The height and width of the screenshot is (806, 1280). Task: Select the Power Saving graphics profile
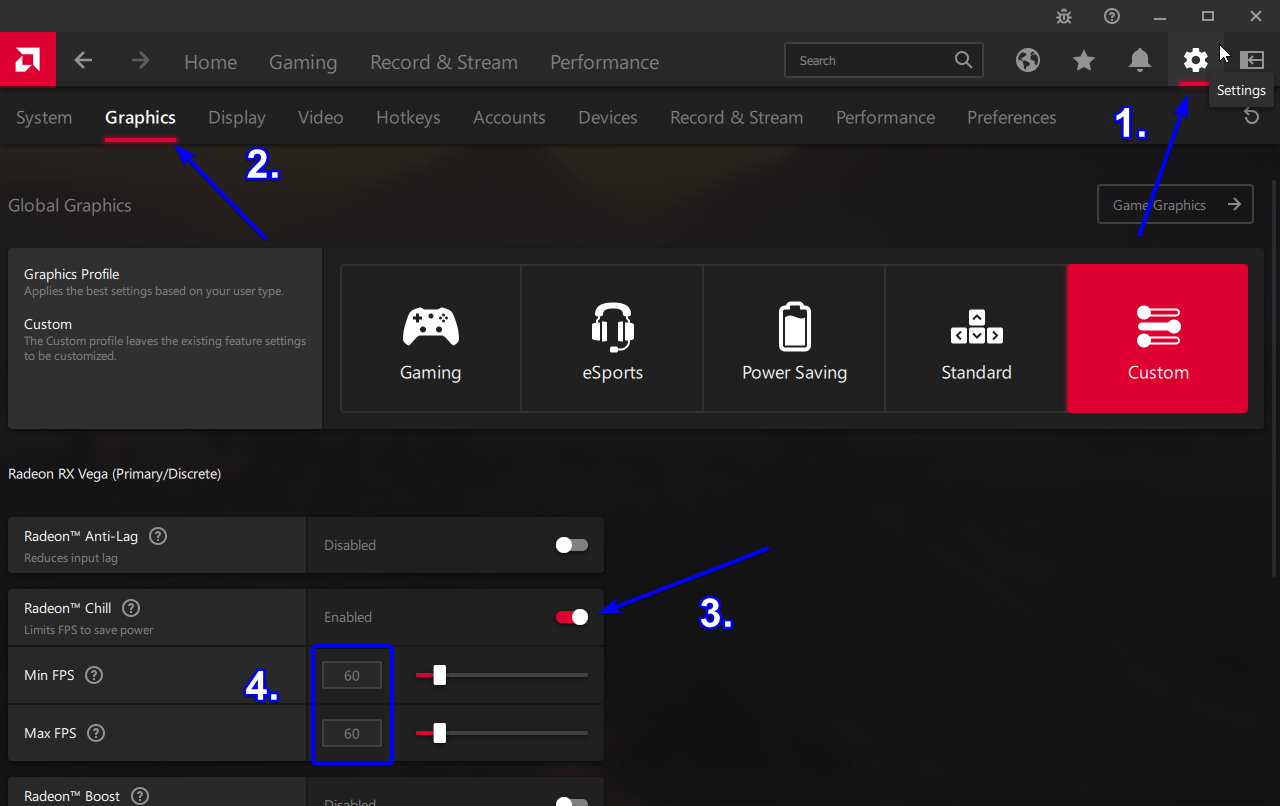(x=794, y=339)
